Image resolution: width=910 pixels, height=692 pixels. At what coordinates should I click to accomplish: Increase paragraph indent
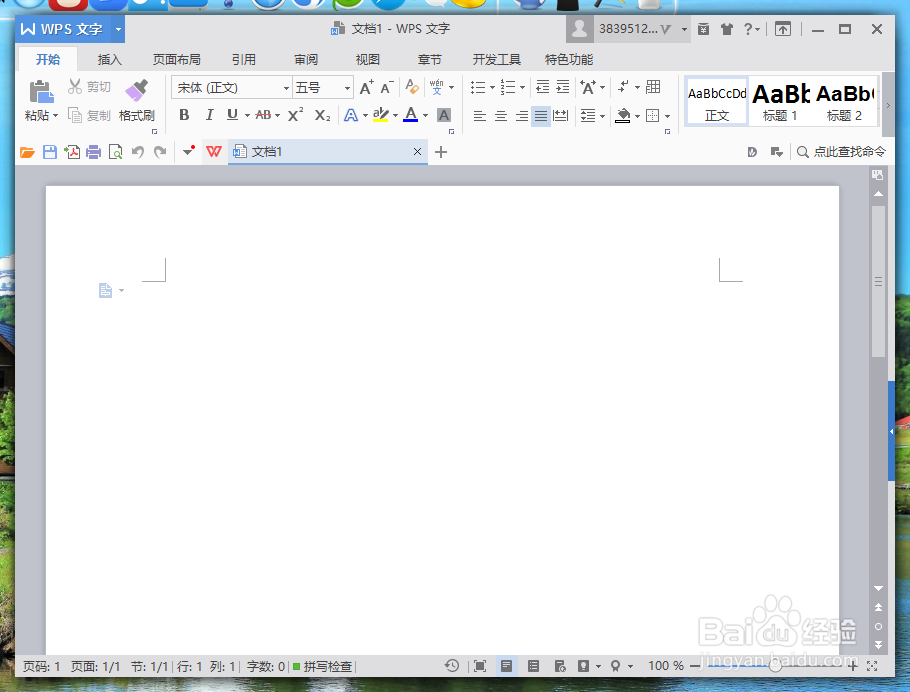pos(563,87)
